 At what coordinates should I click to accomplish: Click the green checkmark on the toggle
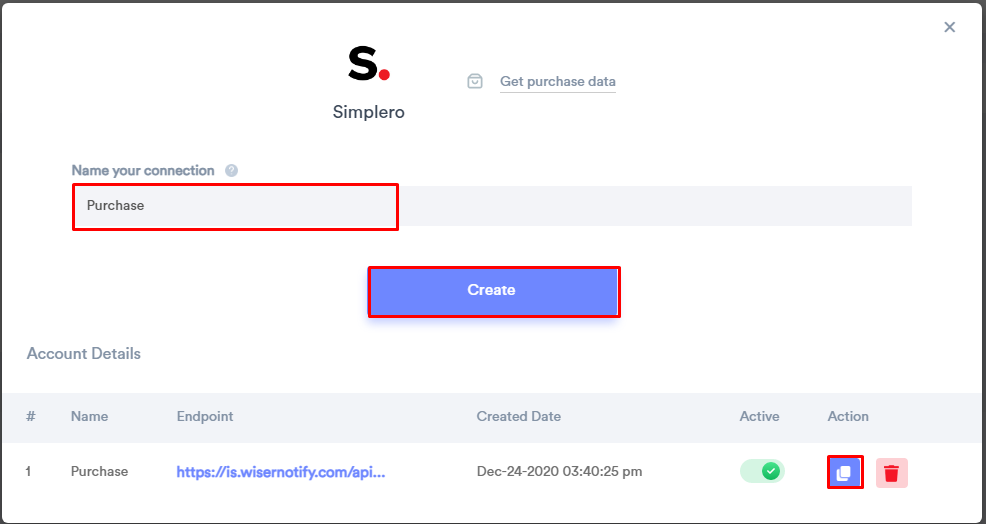771,471
